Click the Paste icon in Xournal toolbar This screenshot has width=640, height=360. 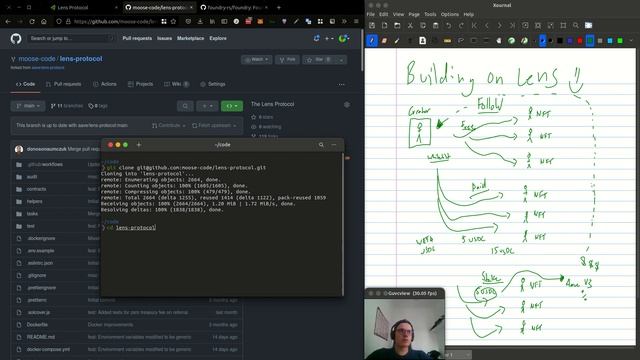point(436,25)
